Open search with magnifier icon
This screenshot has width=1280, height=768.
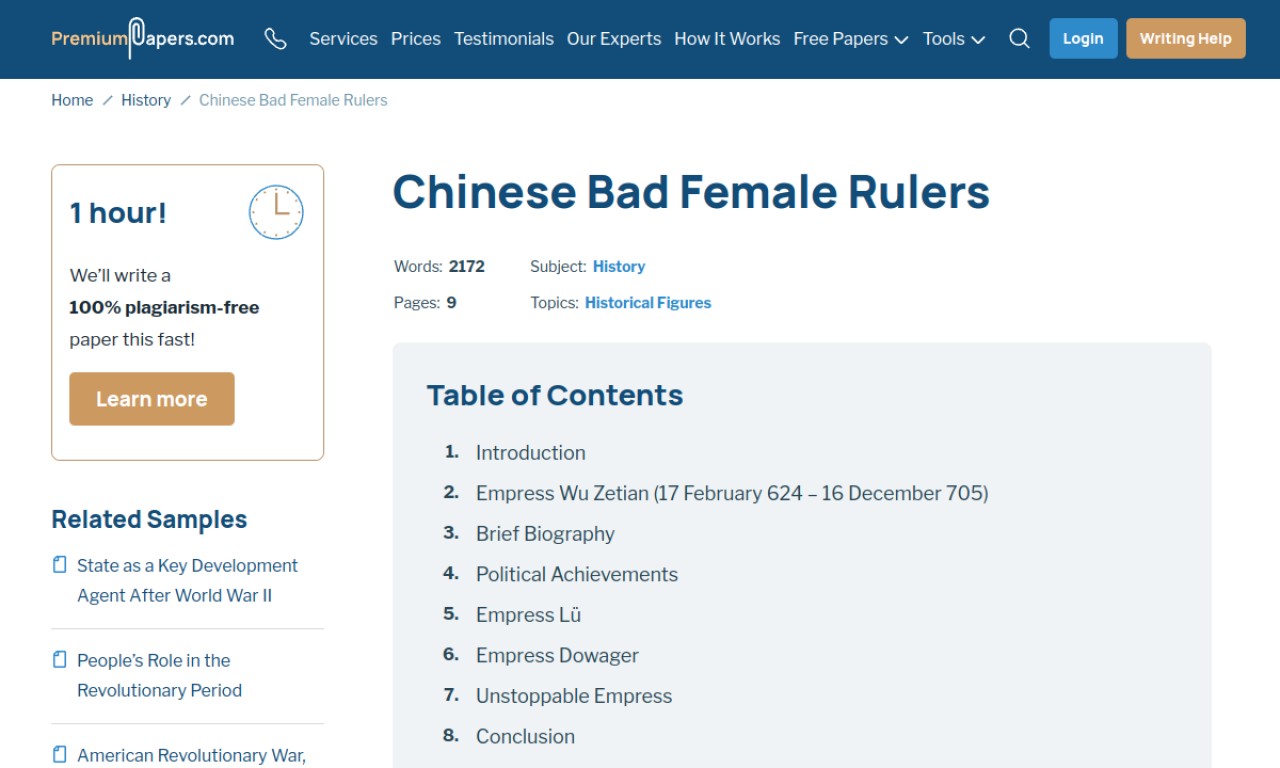click(x=1019, y=39)
